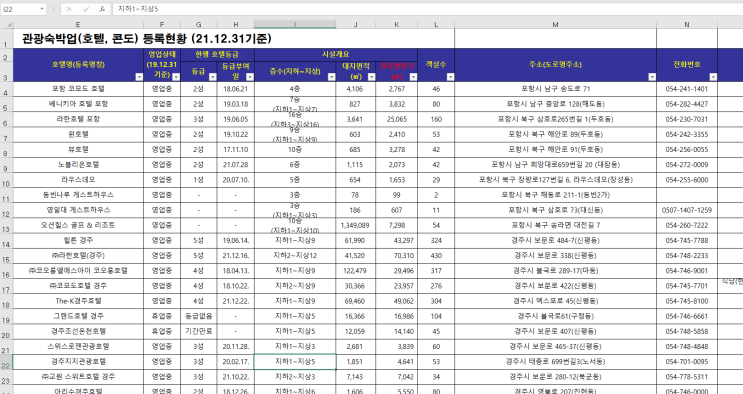This screenshot has height=394, width=743.
Task: Click selected cell 지하1~지상5 in row 22
Action: tap(295, 362)
